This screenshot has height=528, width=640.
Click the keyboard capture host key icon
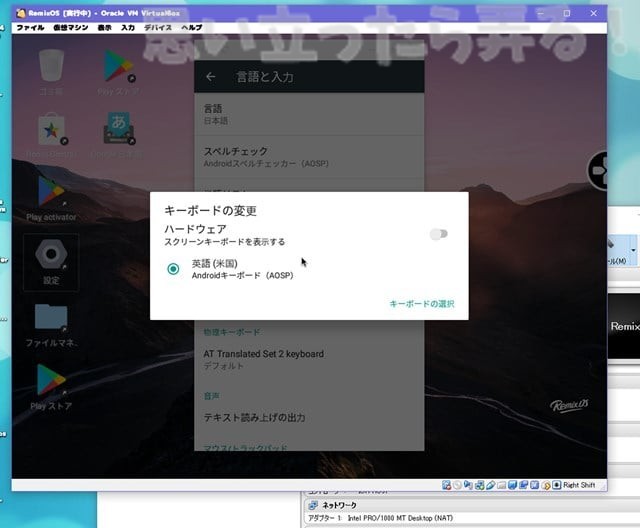[557, 485]
